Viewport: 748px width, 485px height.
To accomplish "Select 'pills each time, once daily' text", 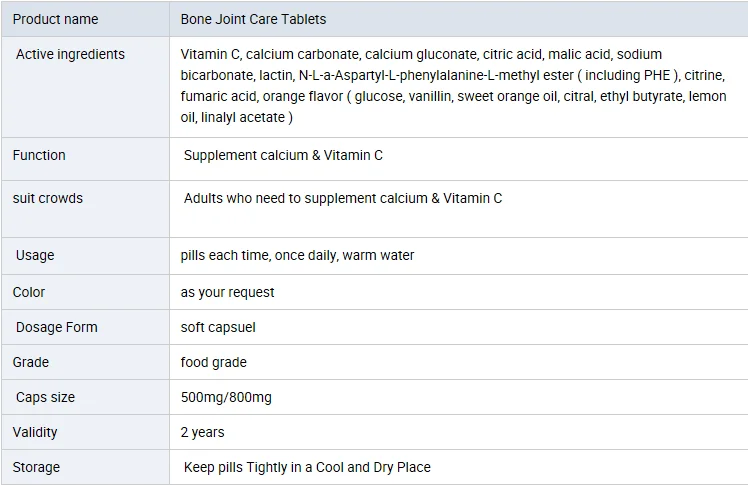I will click(297, 255).
